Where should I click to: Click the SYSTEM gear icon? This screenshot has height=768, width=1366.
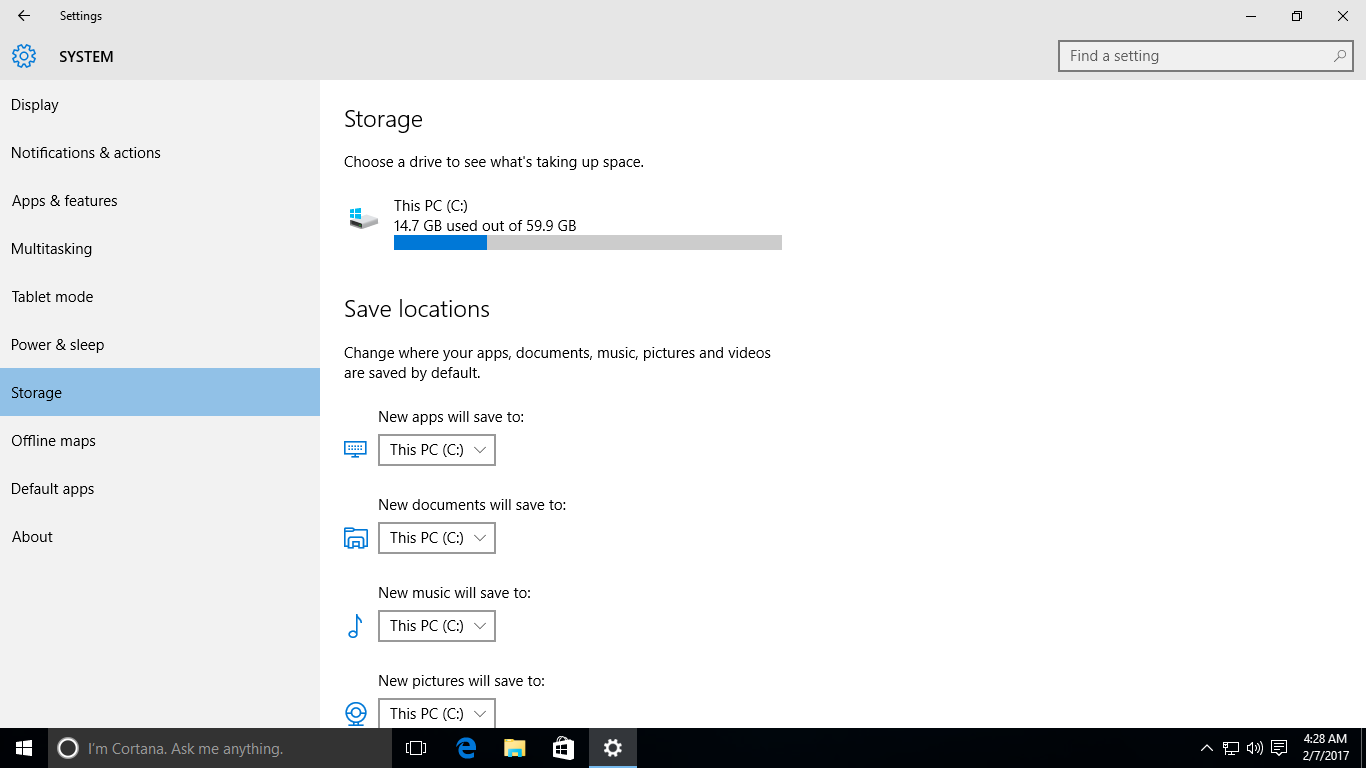pyautogui.click(x=24, y=56)
